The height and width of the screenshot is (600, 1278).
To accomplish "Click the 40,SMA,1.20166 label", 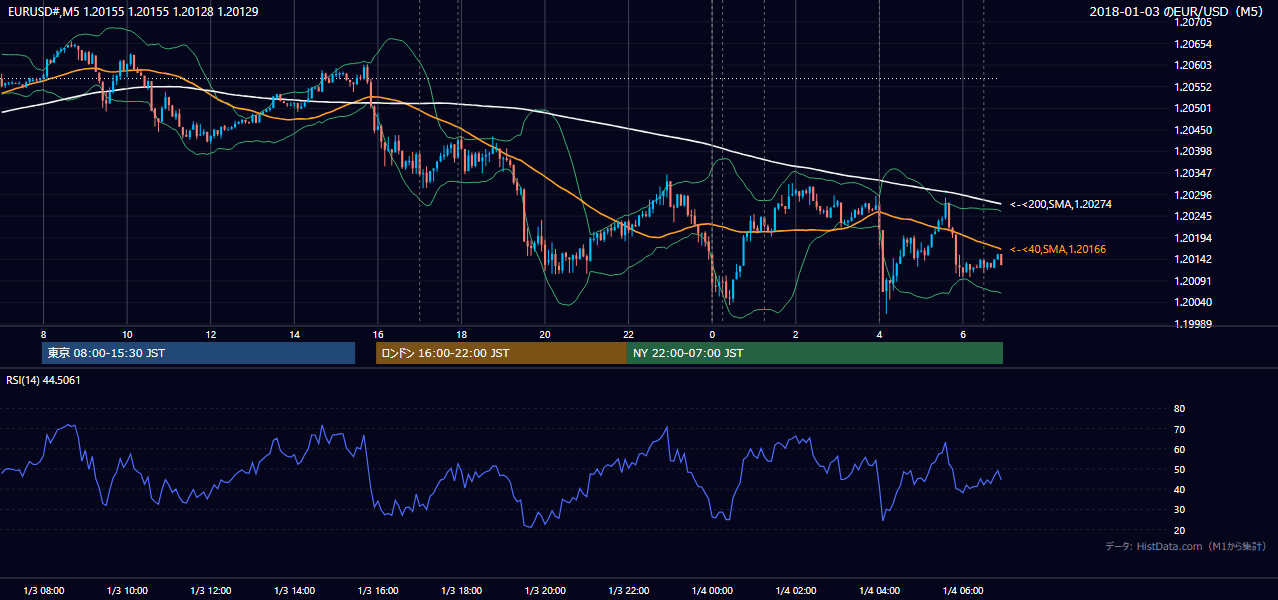I will tap(1058, 249).
